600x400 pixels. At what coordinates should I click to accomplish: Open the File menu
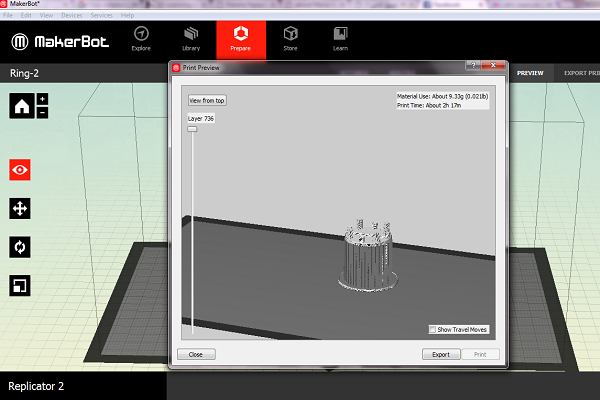point(8,15)
